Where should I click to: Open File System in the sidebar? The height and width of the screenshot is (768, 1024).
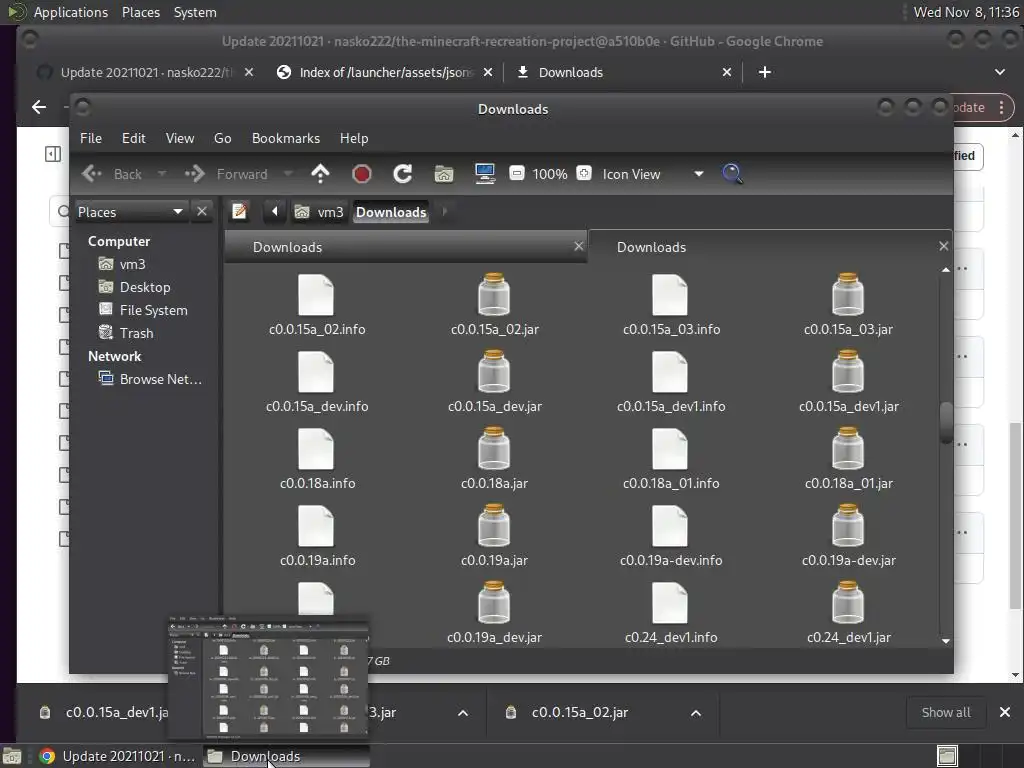[x=153, y=310]
